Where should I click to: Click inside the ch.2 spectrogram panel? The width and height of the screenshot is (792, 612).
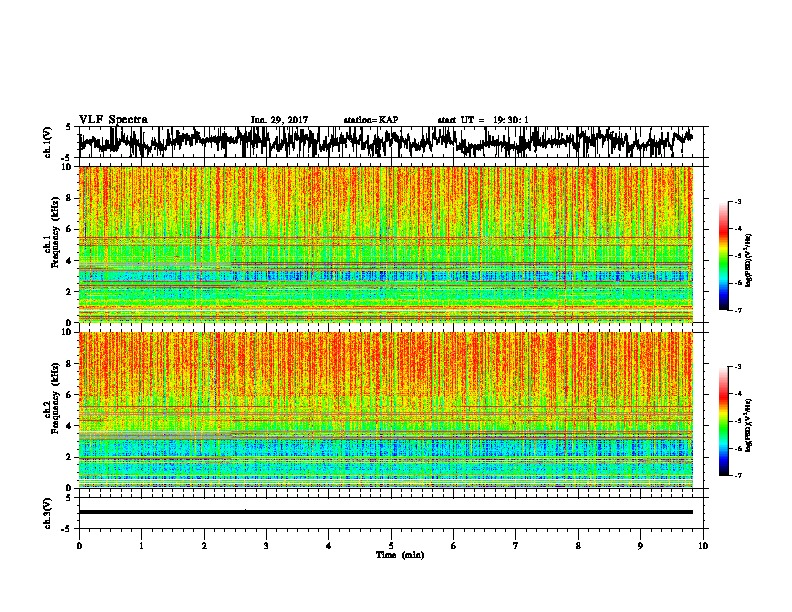coord(386,410)
